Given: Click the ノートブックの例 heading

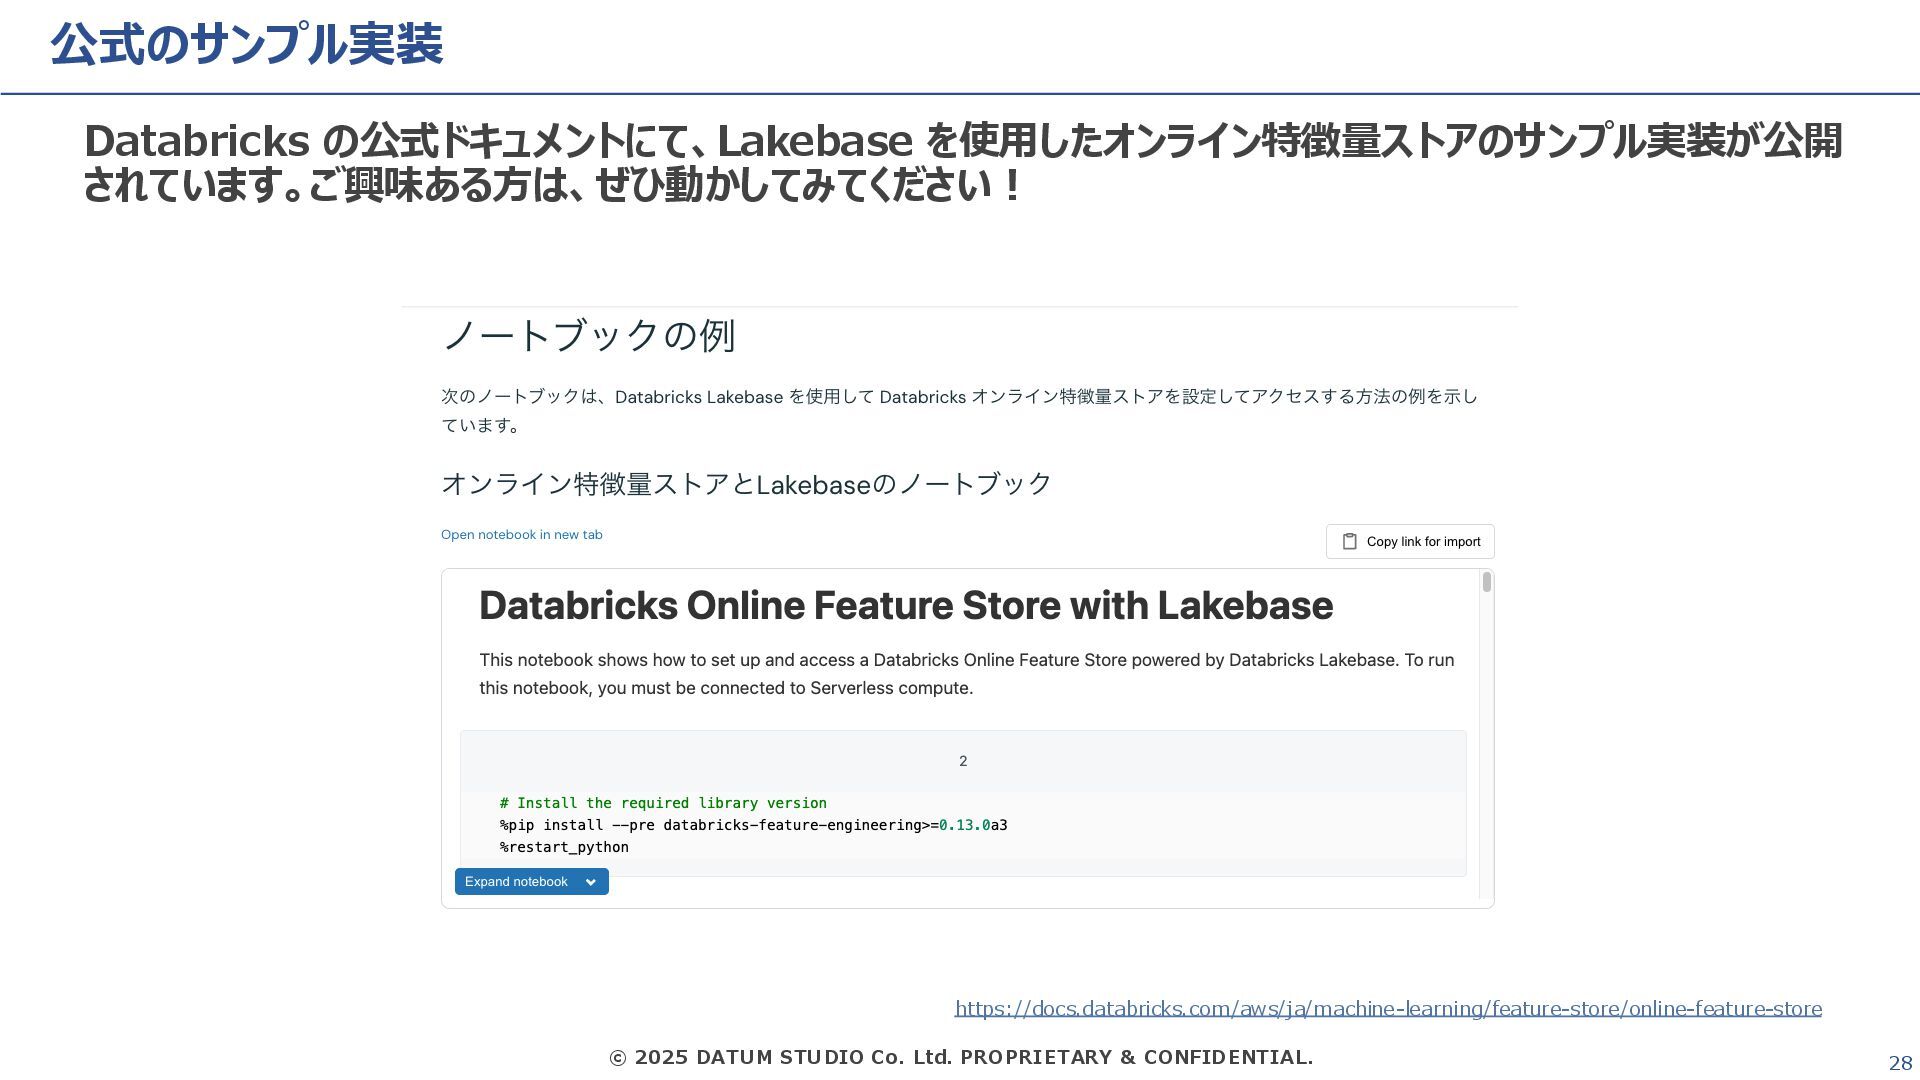Looking at the screenshot, I should [x=588, y=335].
